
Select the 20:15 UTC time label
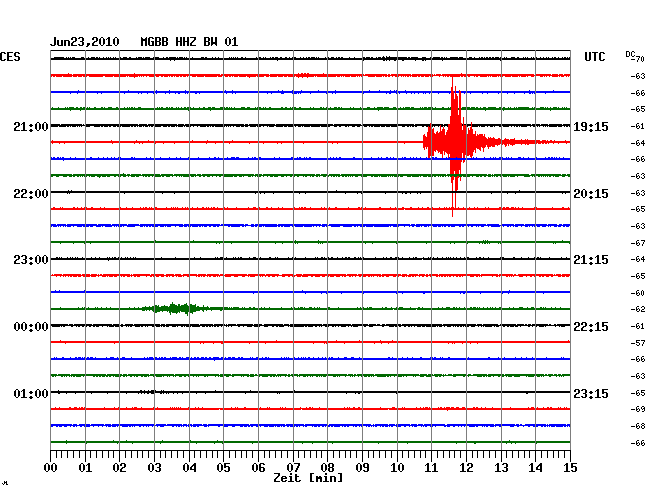pos(591,194)
